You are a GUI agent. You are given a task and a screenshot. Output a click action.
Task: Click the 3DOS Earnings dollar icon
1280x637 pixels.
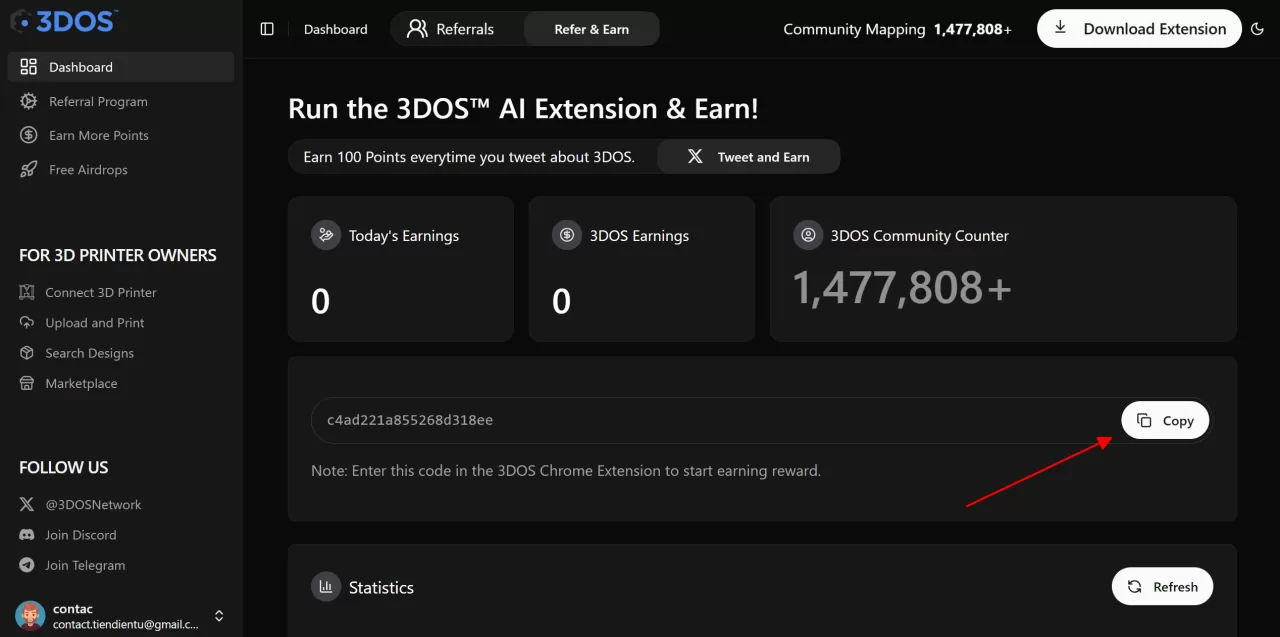pos(567,235)
